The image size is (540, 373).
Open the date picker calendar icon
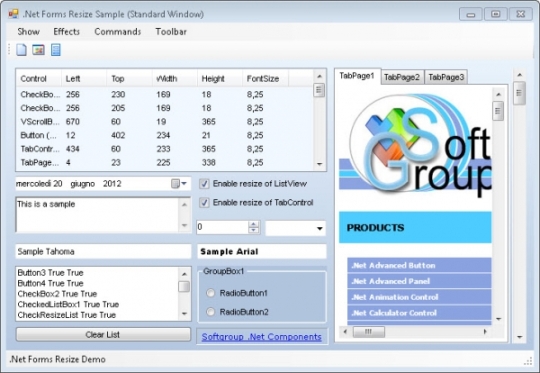tap(175, 184)
